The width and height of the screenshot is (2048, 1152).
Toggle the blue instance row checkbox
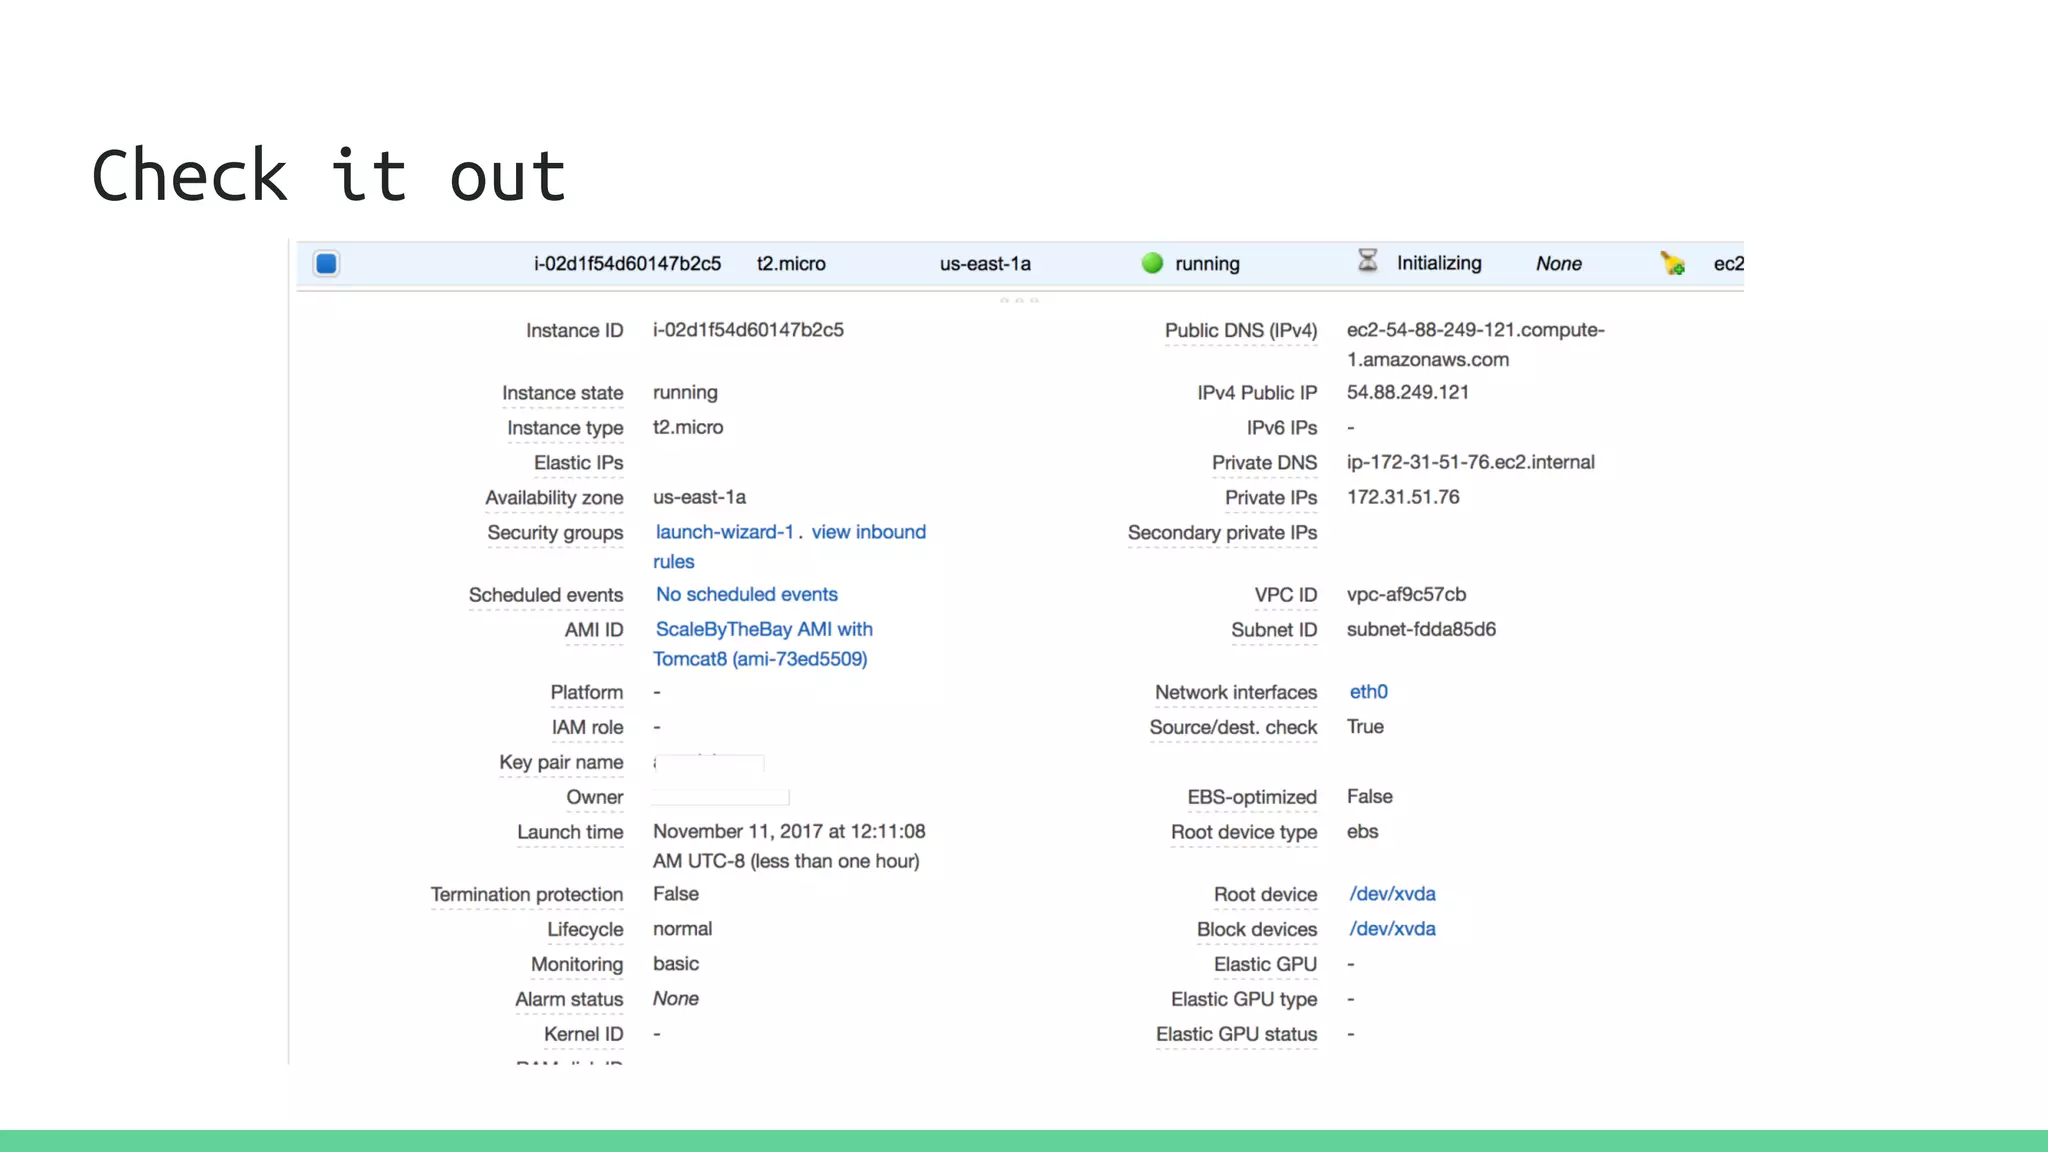[x=326, y=264]
